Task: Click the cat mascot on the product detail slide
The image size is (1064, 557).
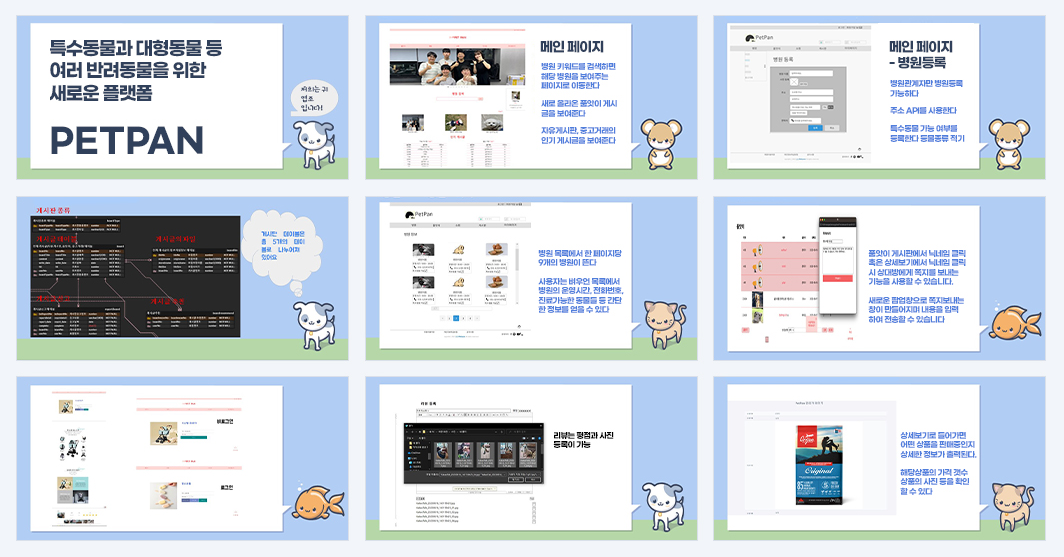Action: 1013,506
